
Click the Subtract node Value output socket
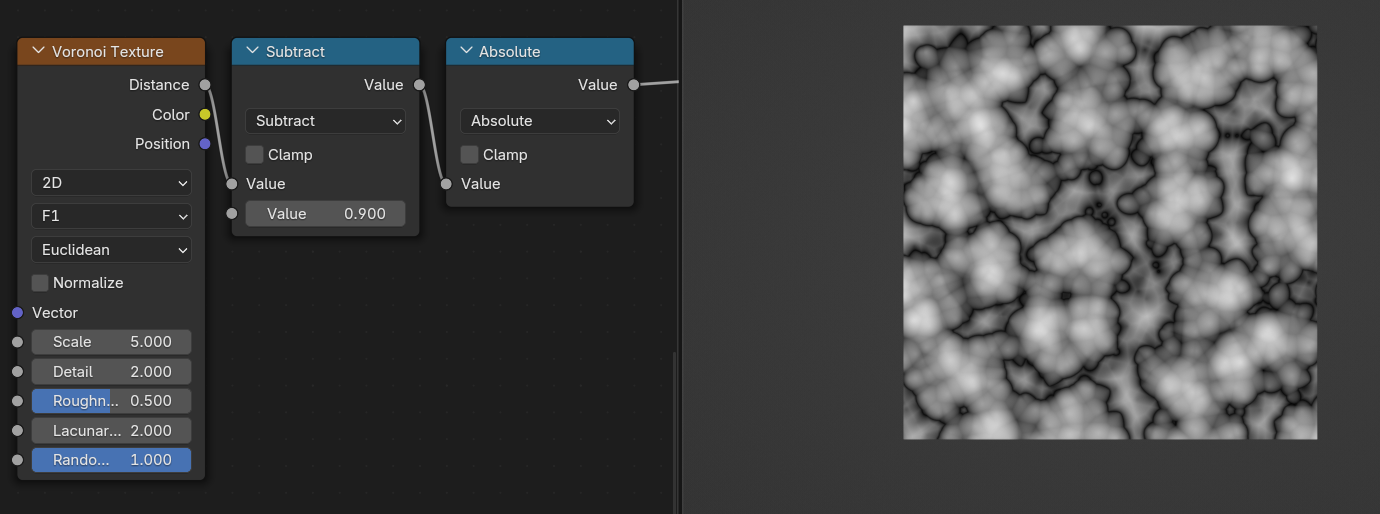click(x=419, y=85)
